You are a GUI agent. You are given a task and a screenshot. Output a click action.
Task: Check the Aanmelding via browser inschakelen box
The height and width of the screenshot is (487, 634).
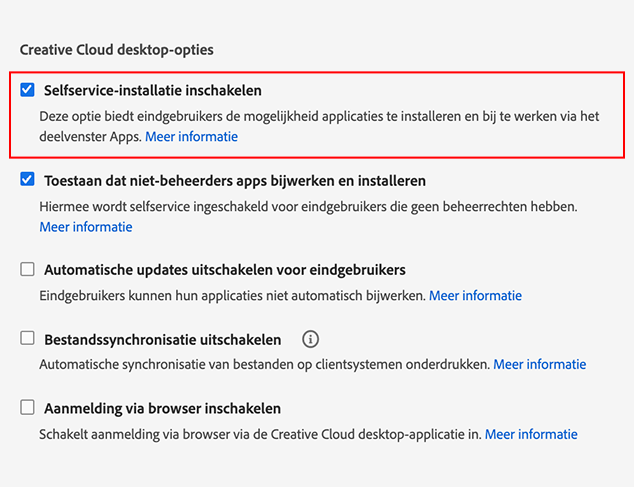(x=27, y=409)
